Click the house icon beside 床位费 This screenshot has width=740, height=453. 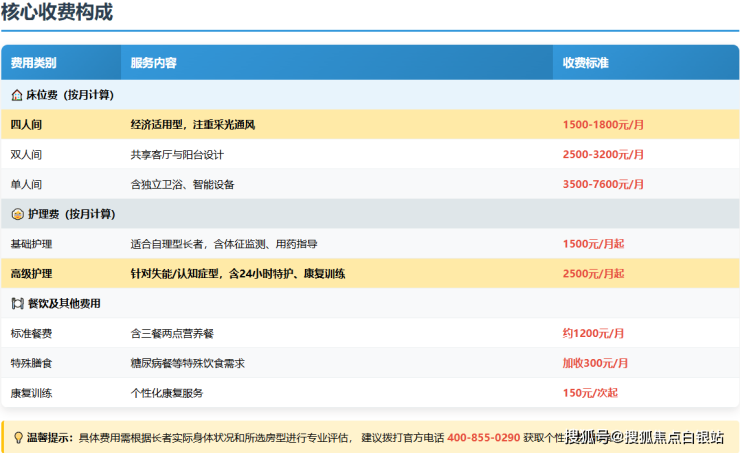click(x=17, y=95)
